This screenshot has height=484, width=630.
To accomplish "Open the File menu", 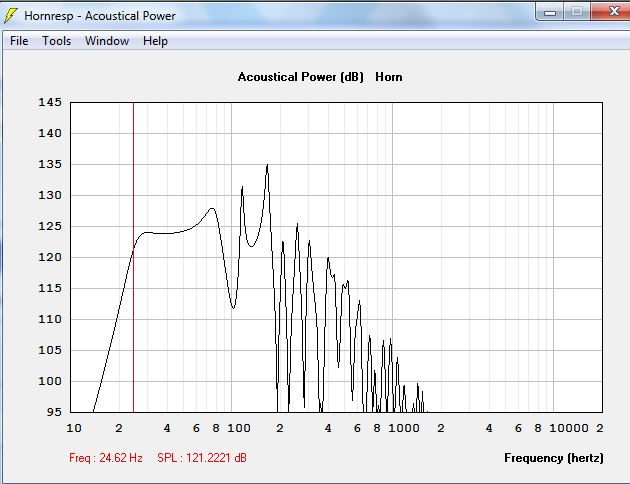I will pyautogui.click(x=19, y=41).
